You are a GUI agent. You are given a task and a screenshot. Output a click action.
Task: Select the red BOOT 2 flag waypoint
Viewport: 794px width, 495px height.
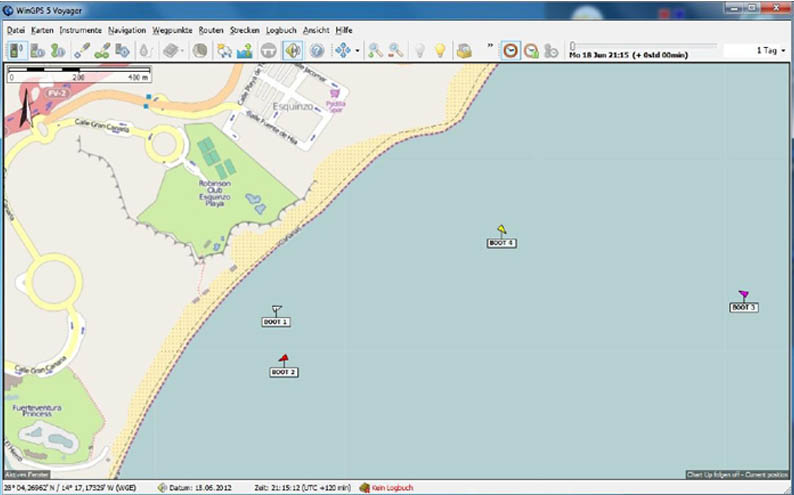[284, 357]
